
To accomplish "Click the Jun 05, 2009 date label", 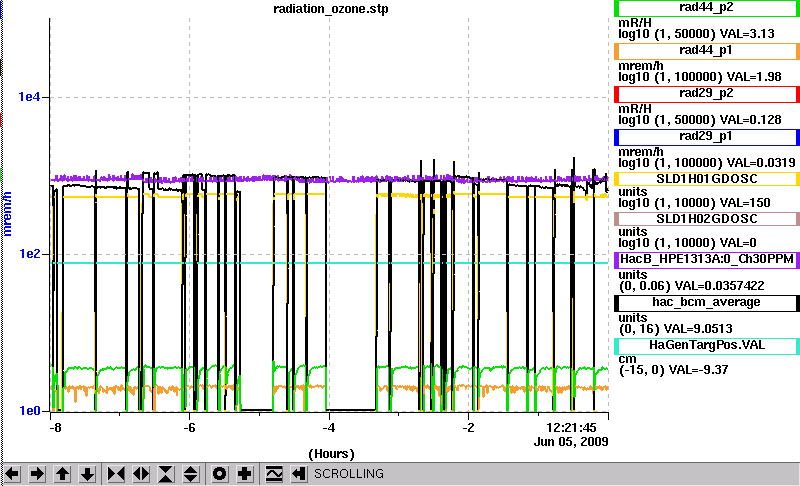I will (x=571, y=442).
